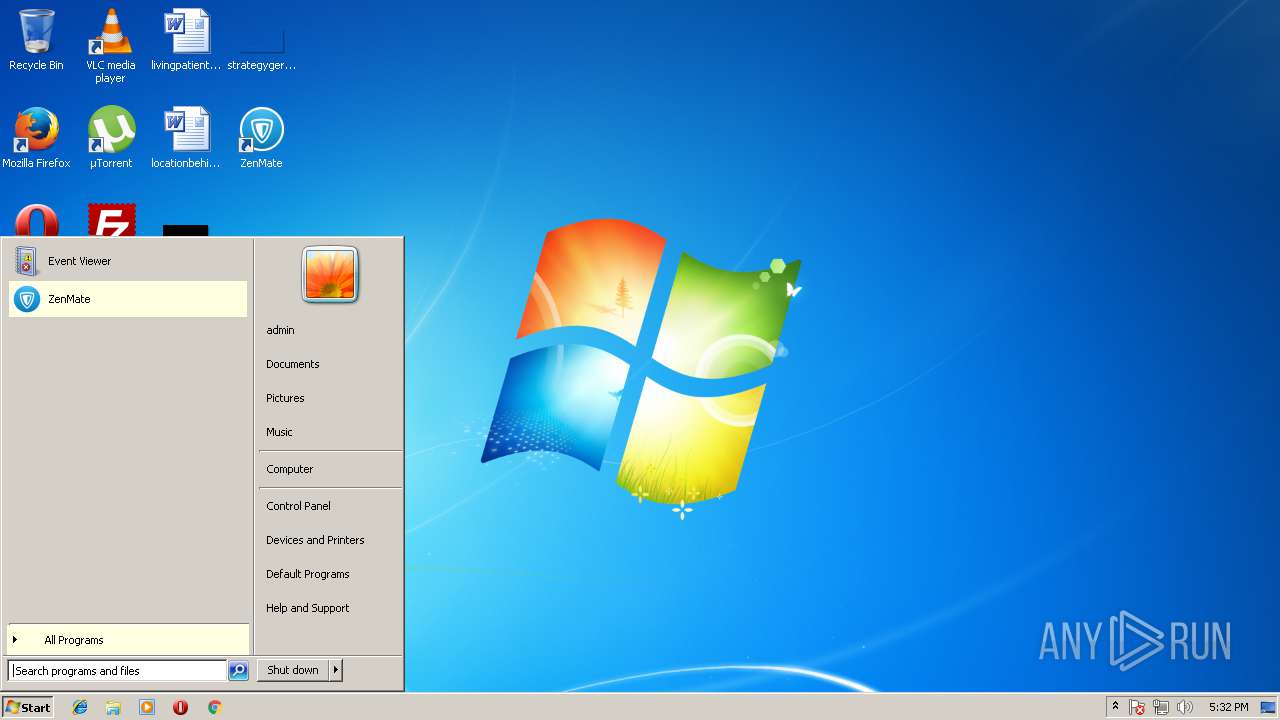Click the network tray icon
Image resolution: width=1280 pixels, height=720 pixels.
tap(1161, 707)
